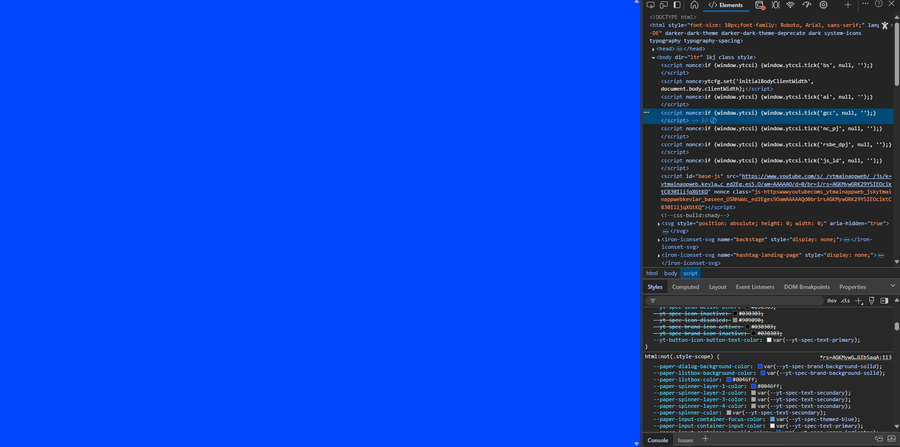Open the Memory gear-chip tool
Image resolution: width=900 pixels, height=447 pixels.
coord(823,5)
